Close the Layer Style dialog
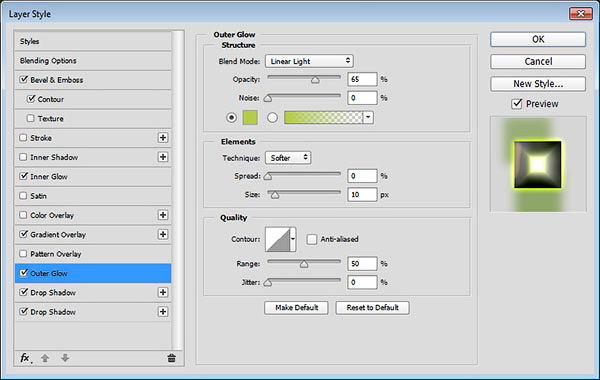Viewport: 600px width, 380px height. [x=581, y=14]
